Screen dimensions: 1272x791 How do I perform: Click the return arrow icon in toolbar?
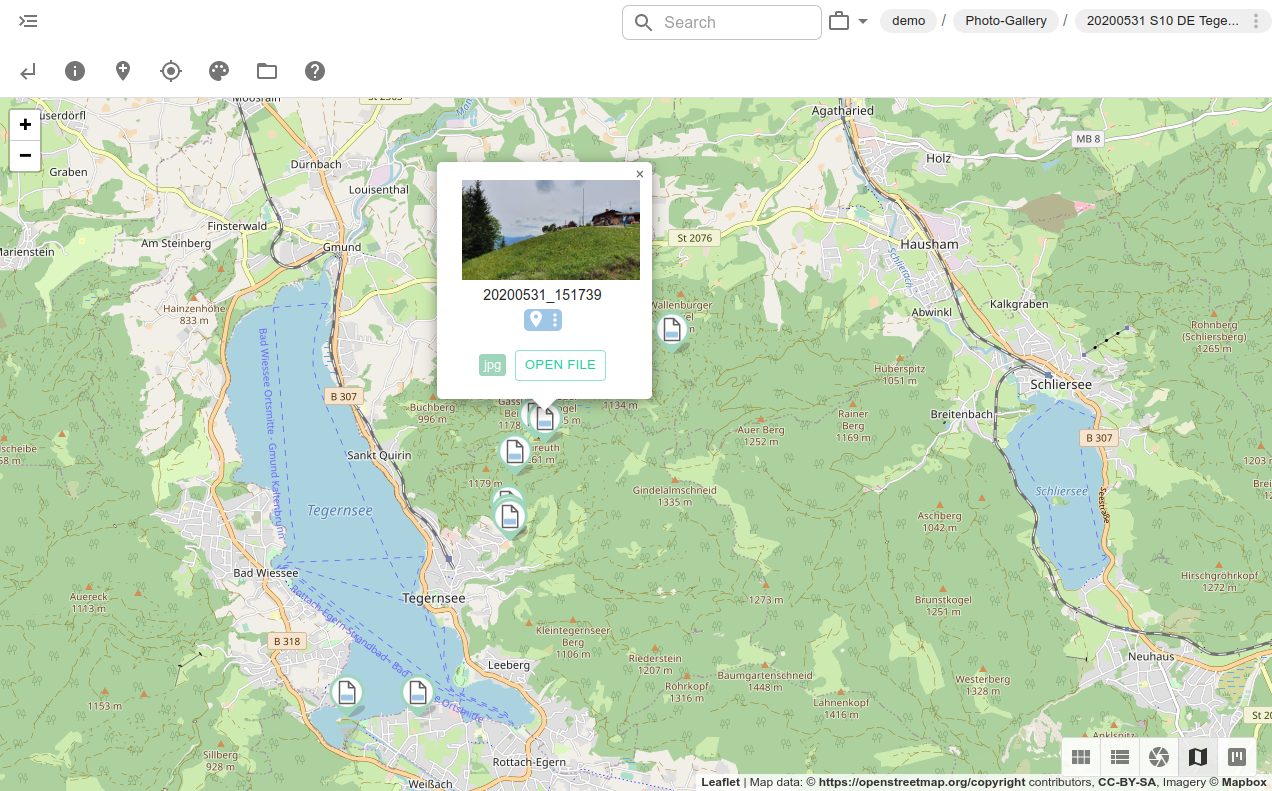pyautogui.click(x=28, y=71)
